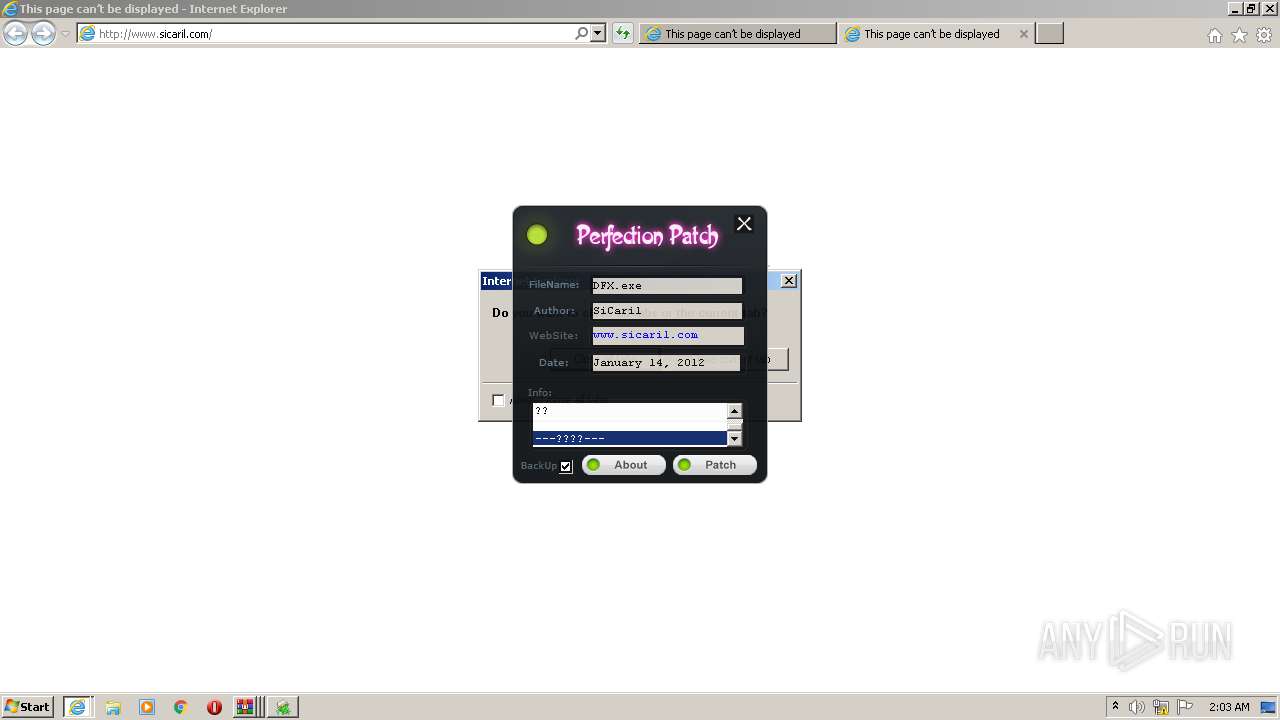1280x720 pixels.
Task: Tick the checkbox in the Internet Explorer dialog
Action: point(498,400)
